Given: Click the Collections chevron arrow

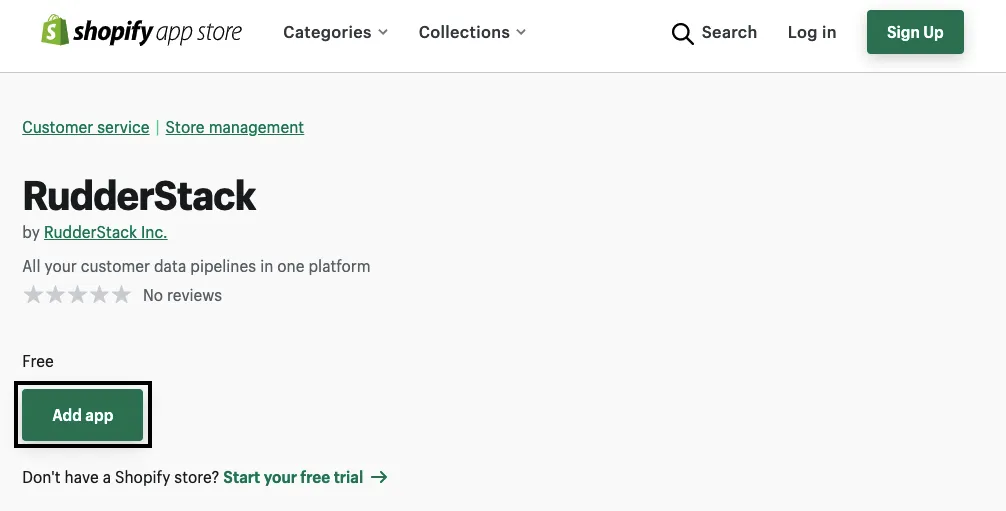Looking at the screenshot, I should tap(521, 33).
